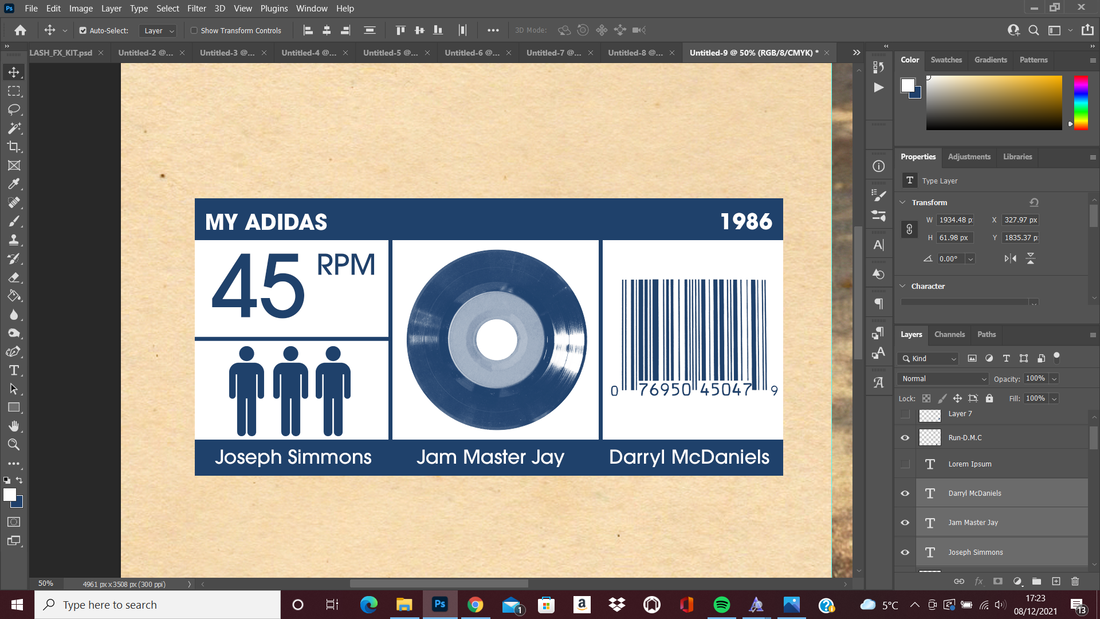This screenshot has width=1100, height=619.
Task: Select the Blur tool
Action: 14,314
